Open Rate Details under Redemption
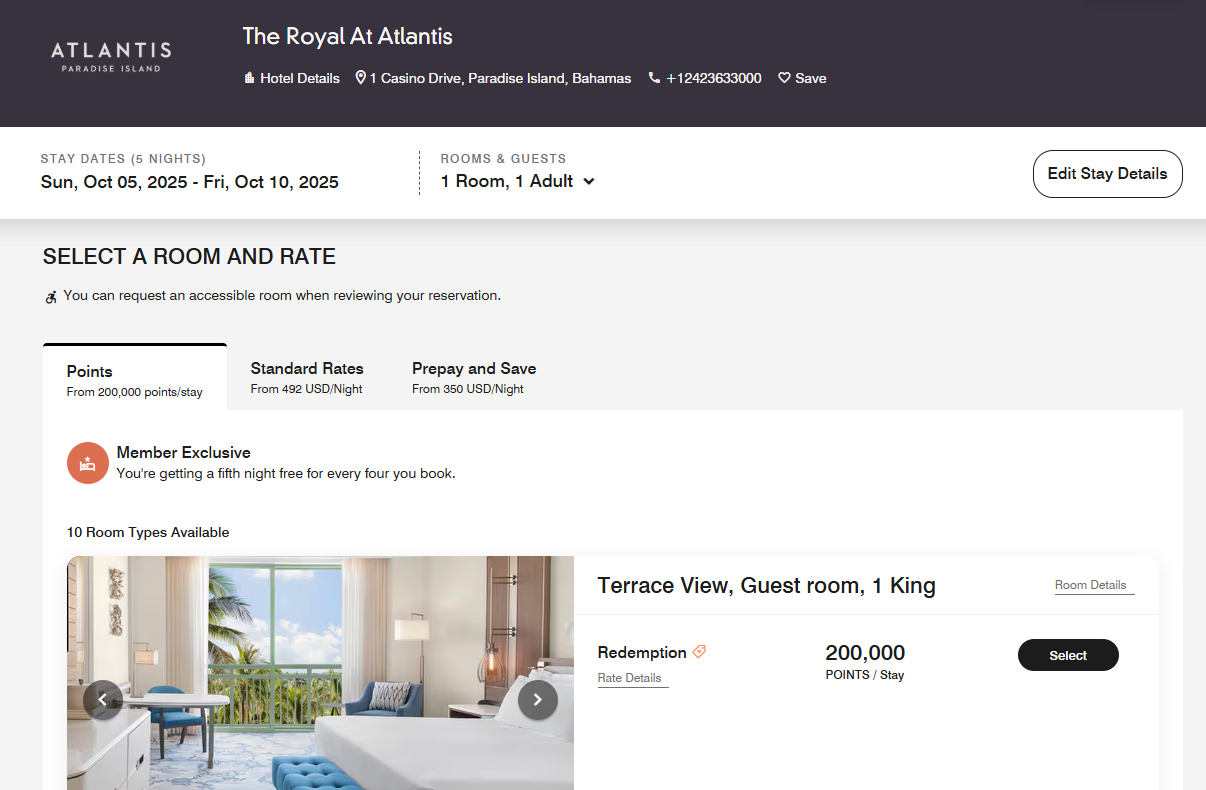Viewport: 1206px width, 790px height. (629, 677)
